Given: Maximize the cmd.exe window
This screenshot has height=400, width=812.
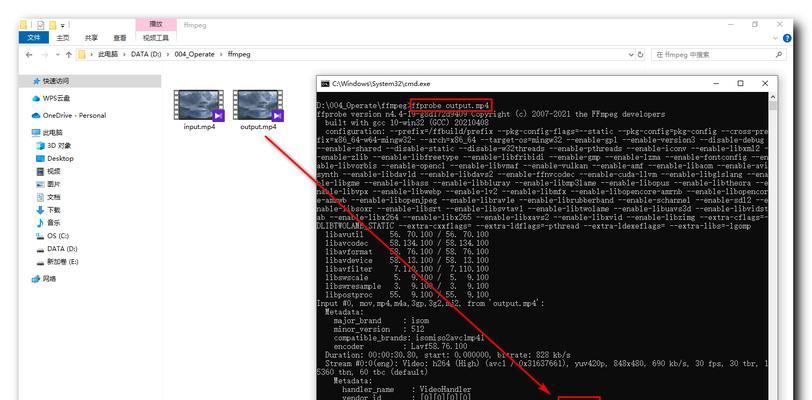Looking at the screenshot, I should (x=741, y=83).
